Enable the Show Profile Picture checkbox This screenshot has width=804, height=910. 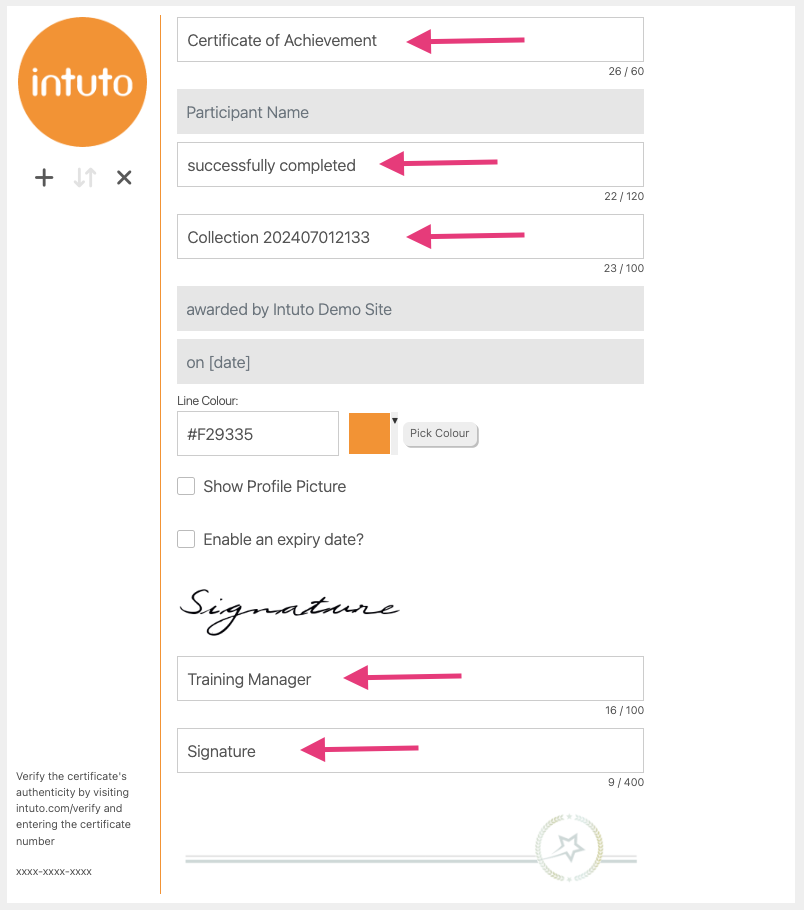click(186, 487)
